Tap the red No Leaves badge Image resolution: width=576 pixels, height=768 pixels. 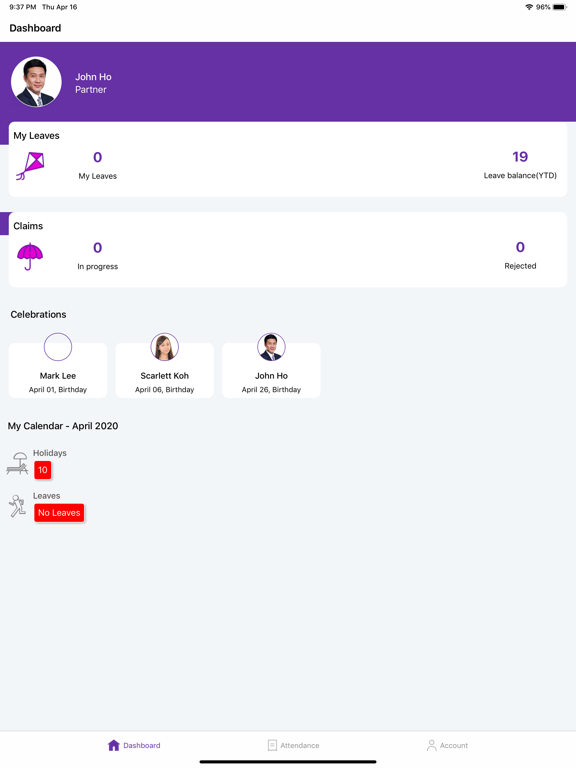coord(59,513)
